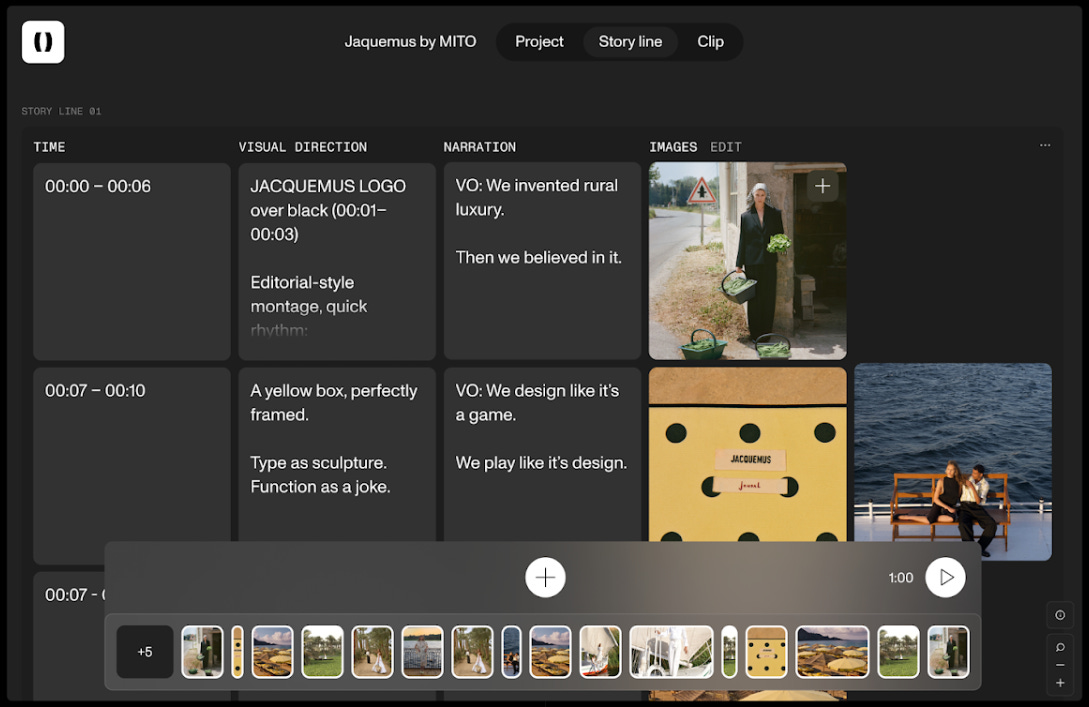1089x707 pixels.
Task: Select the woman at sunset railing timeline clip
Action: coord(422,652)
